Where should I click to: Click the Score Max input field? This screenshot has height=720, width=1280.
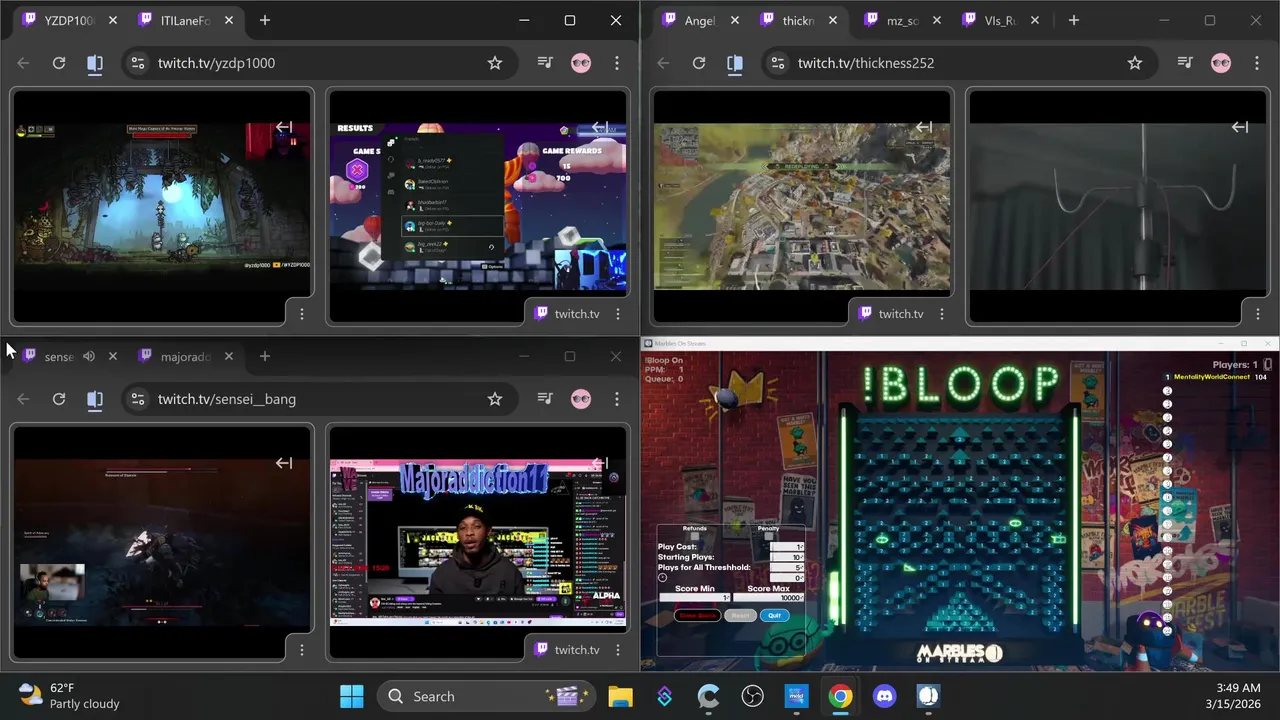(x=768, y=598)
